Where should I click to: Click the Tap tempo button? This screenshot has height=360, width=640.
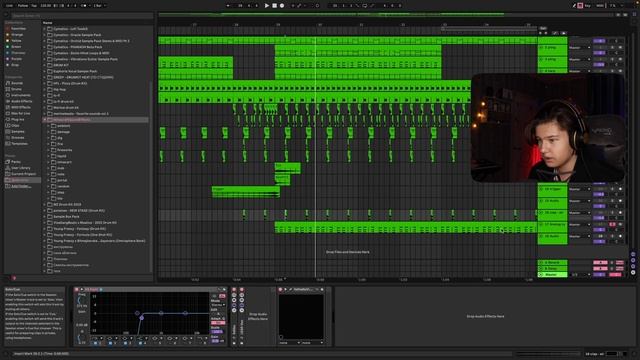34,6
